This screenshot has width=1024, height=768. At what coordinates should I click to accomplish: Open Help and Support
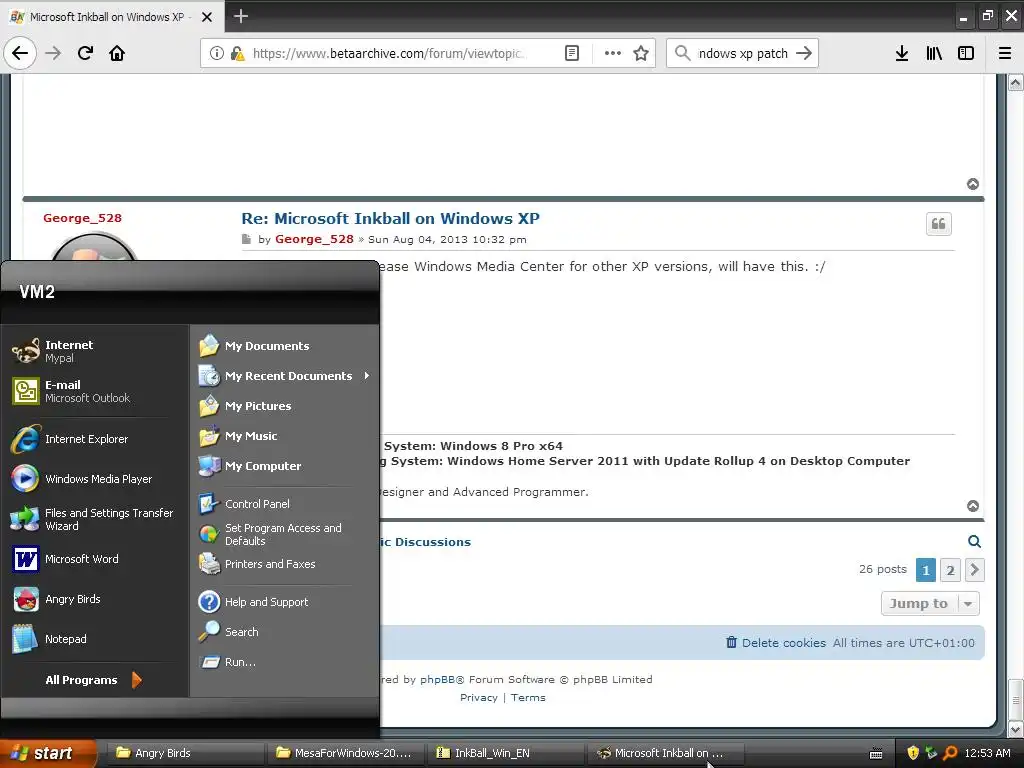click(285, 601)
